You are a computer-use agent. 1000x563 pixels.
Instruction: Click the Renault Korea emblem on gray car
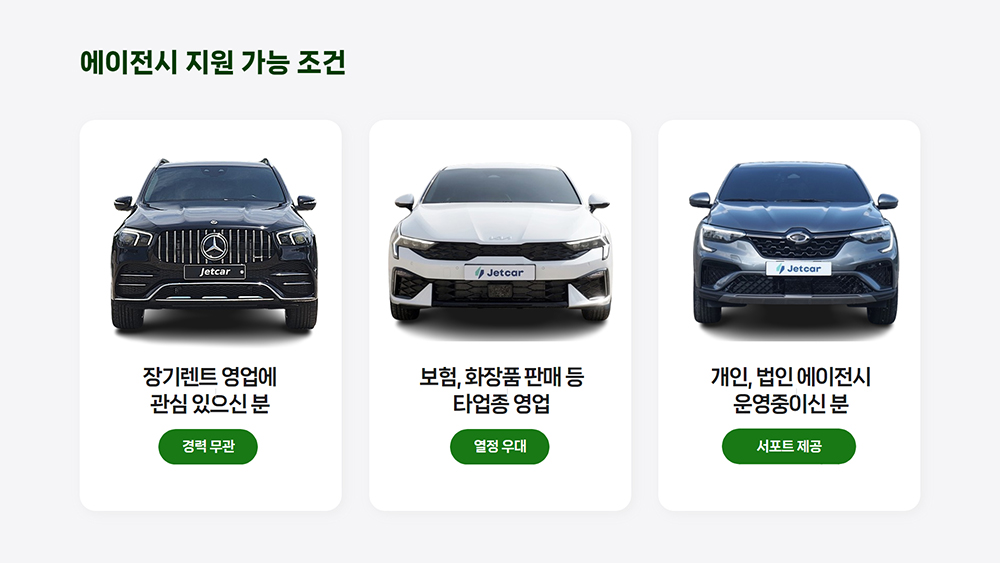[x=797, y=237]
